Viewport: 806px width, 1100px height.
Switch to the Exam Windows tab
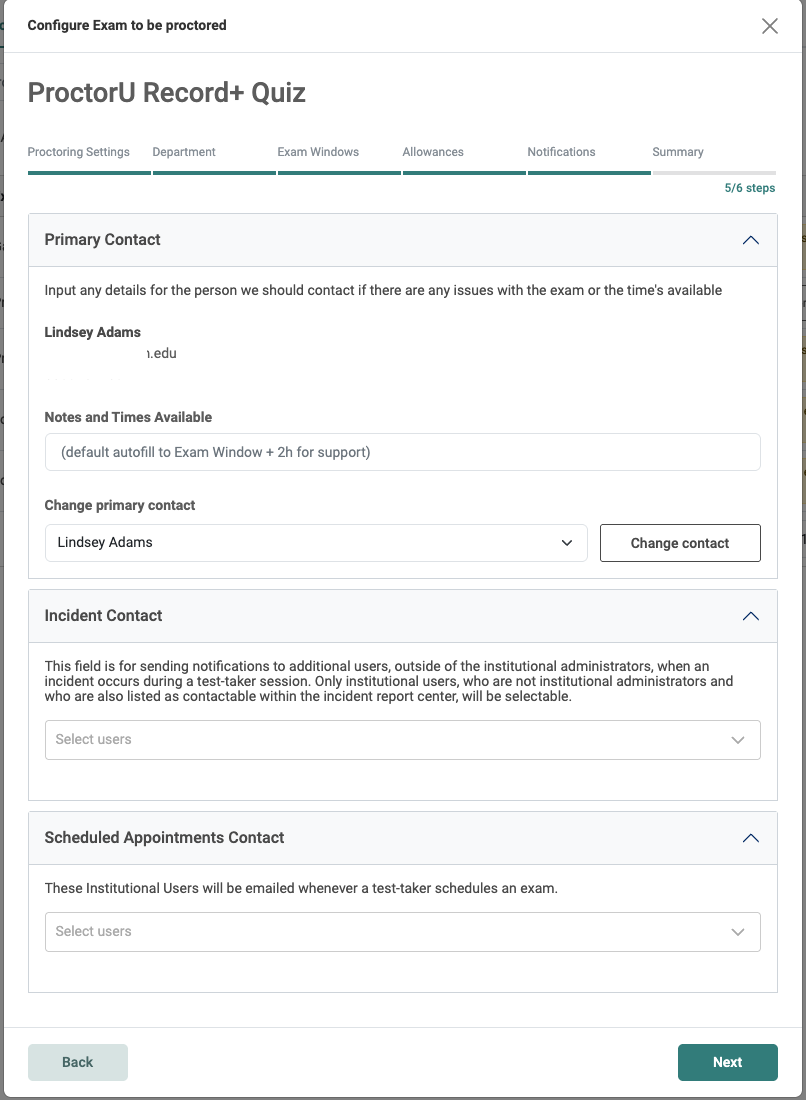pyautogui.click(x=318, y=152)
